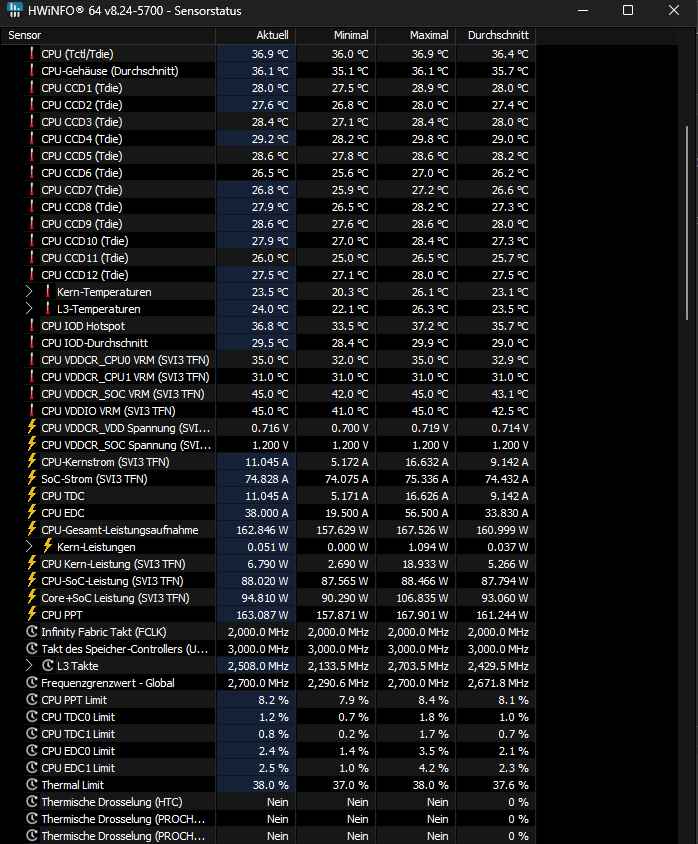Click the 38.0 % Thermal Limit value

(x=271, y=785)
